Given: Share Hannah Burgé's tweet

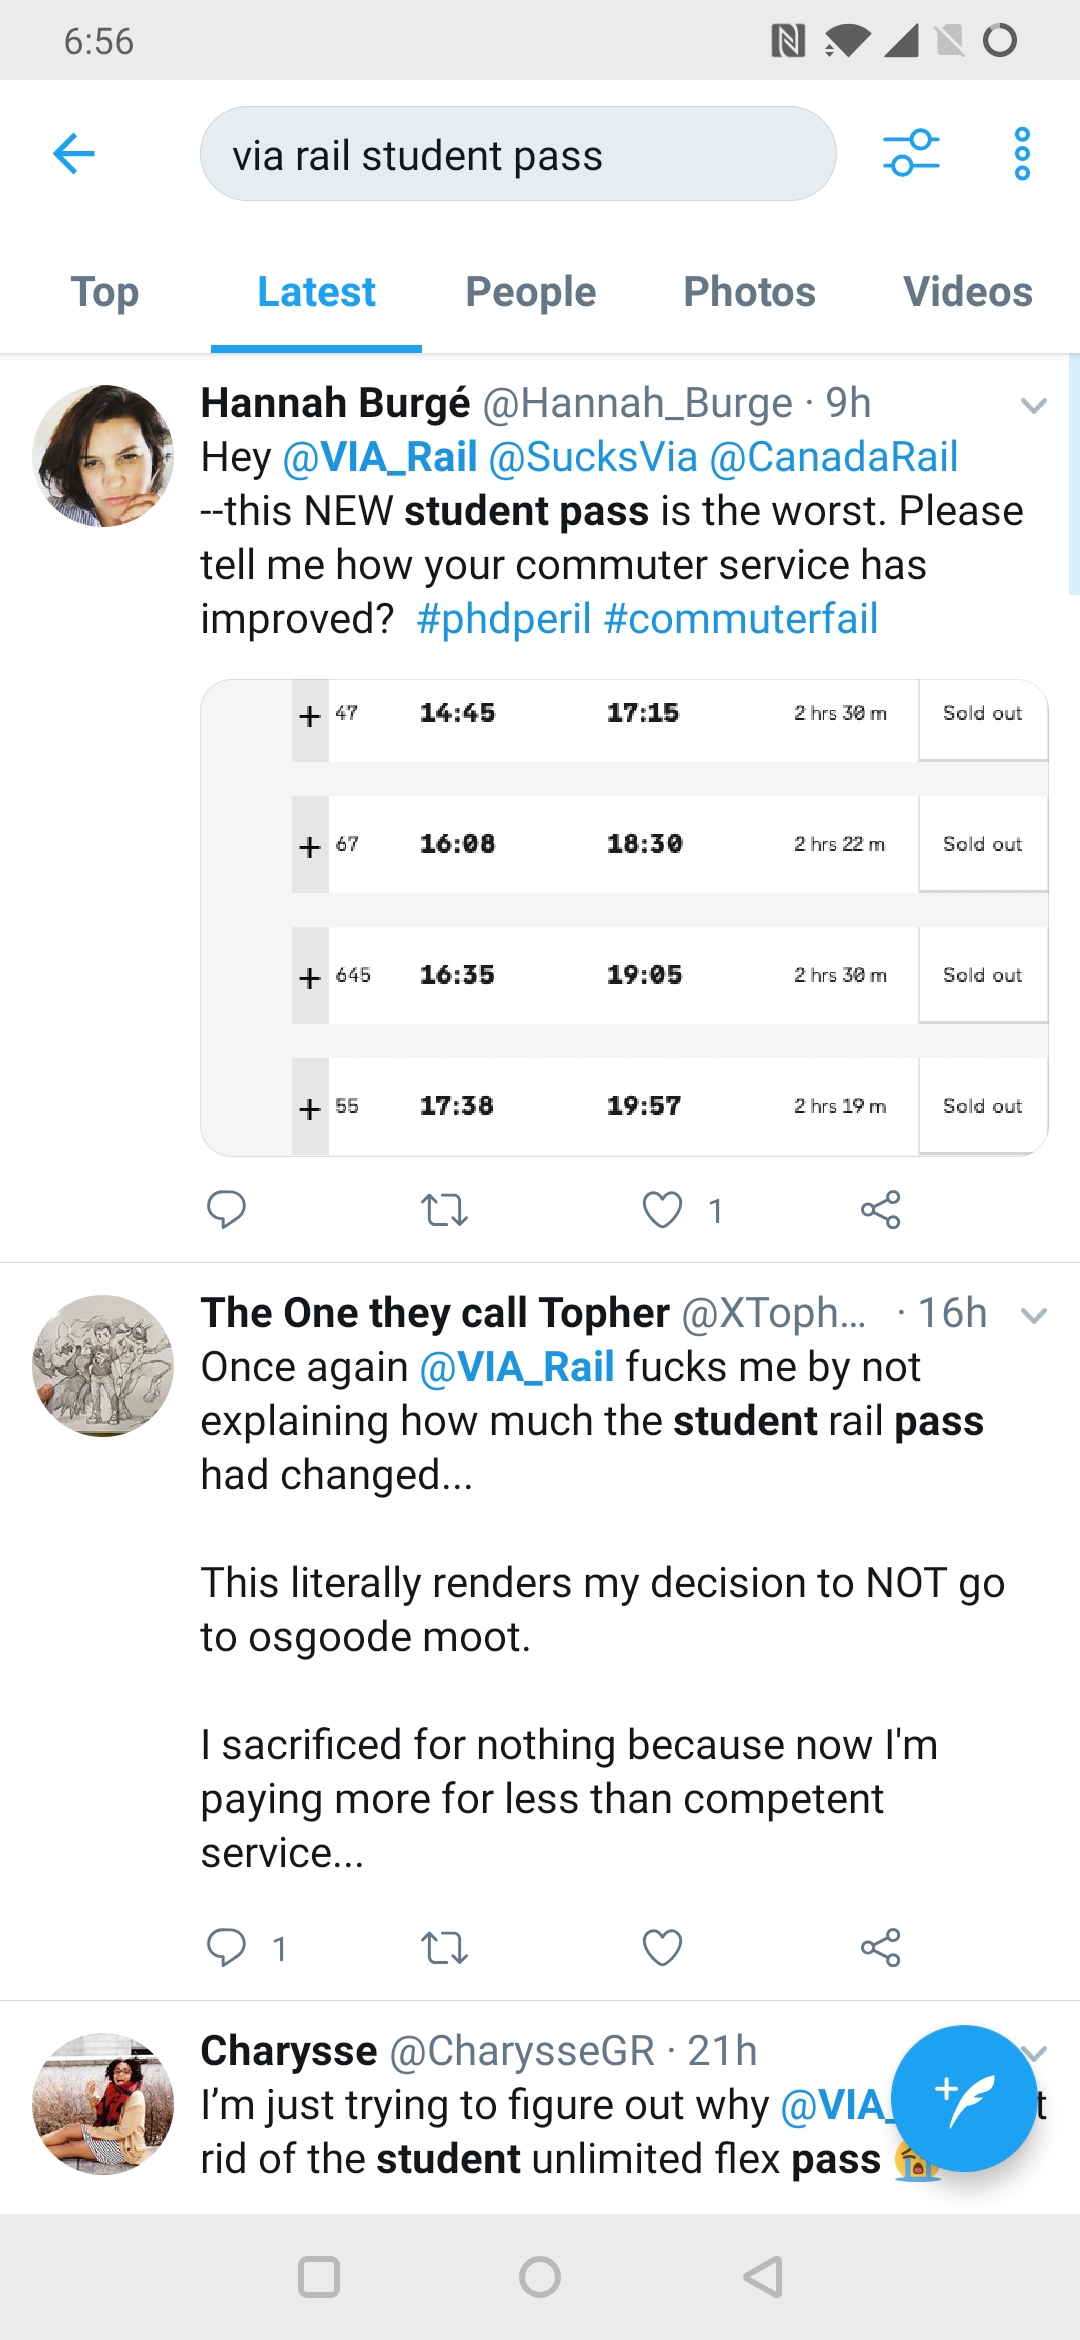Looking at the screenshot, I should (880, 1210).
